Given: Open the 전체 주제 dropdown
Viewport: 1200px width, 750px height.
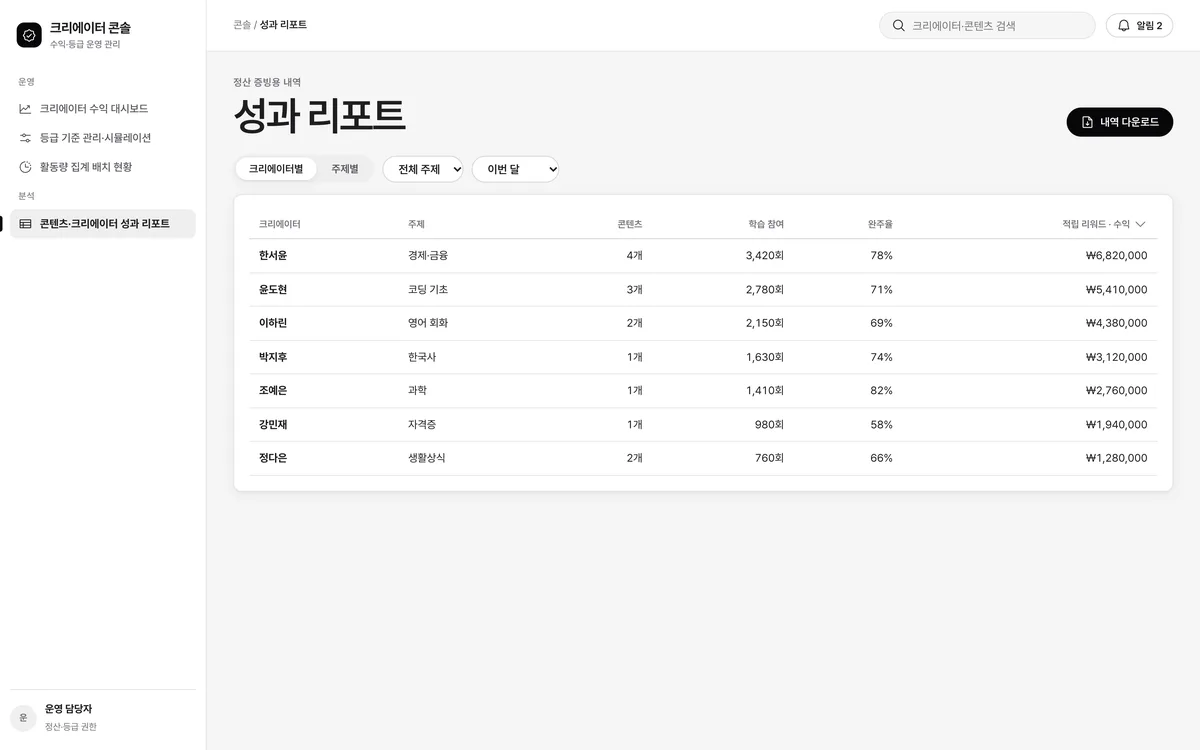Looking at the screenshot, I should tap(423, 169).
